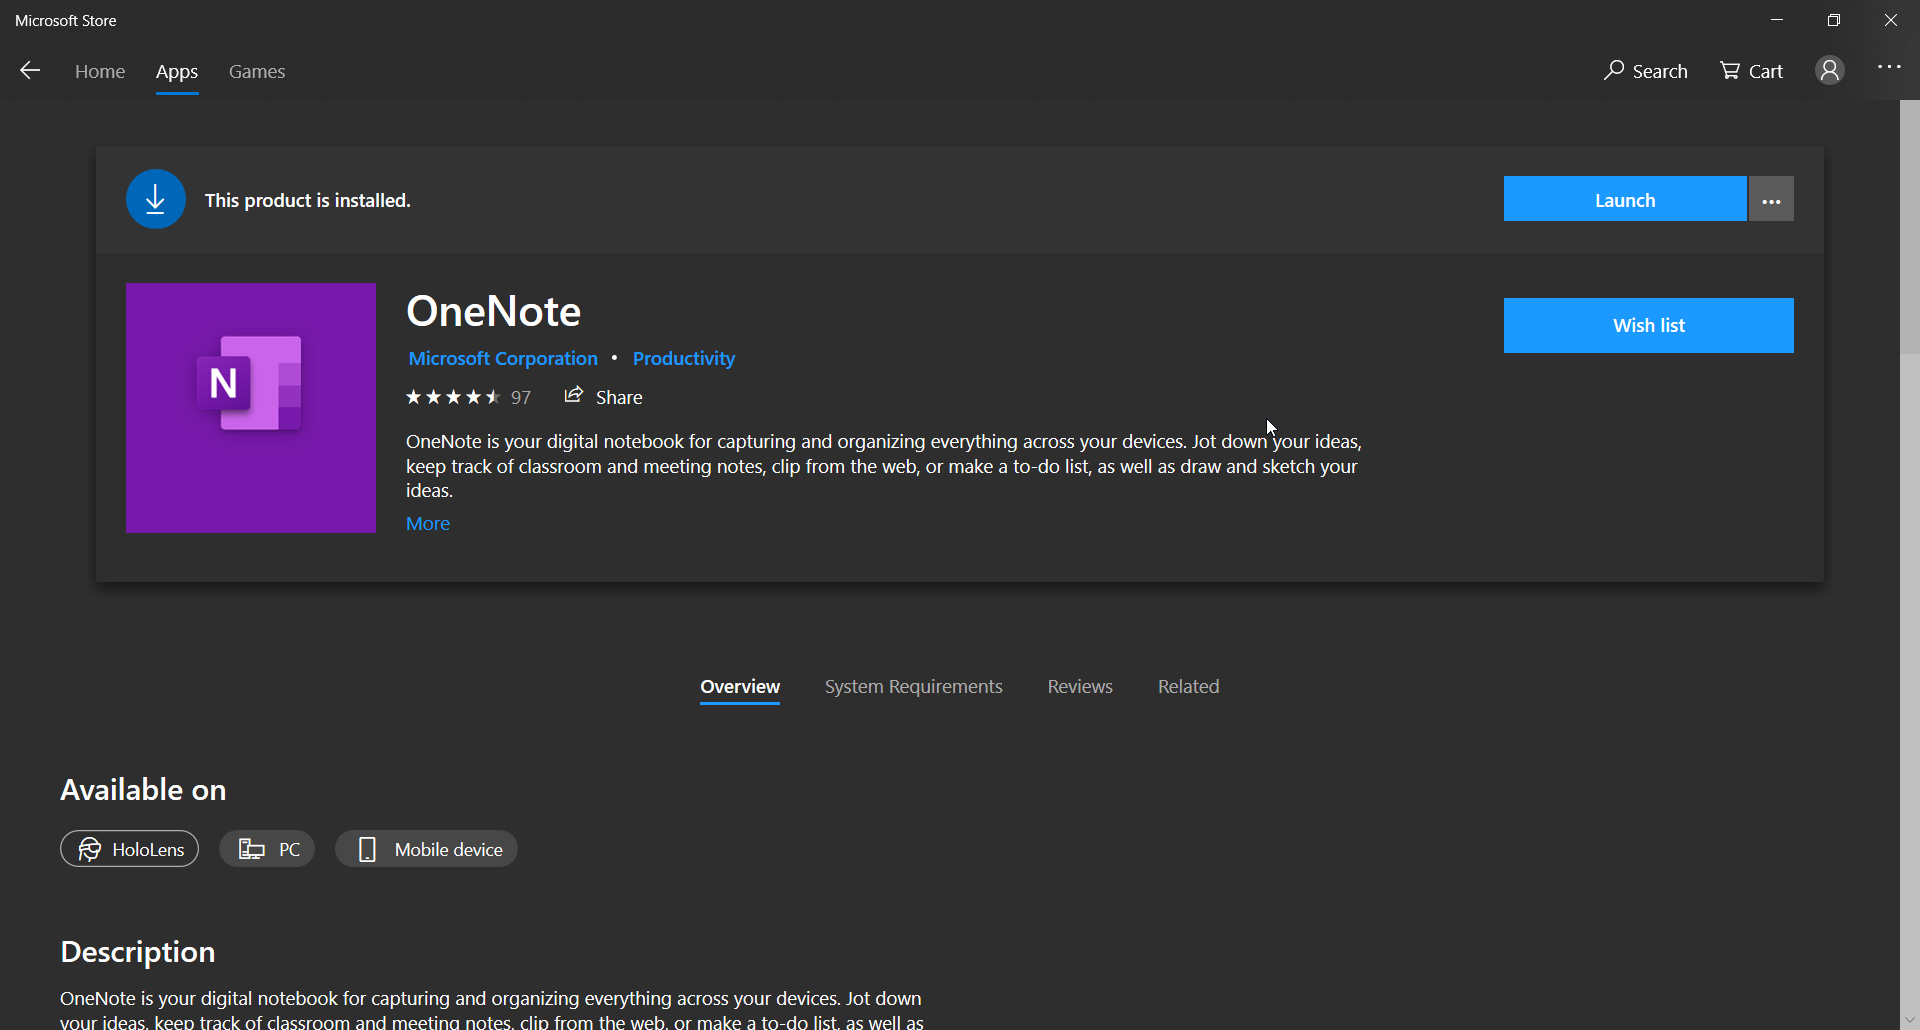
Task: Click the PC availability chip
Action: [x=267, y=849]
